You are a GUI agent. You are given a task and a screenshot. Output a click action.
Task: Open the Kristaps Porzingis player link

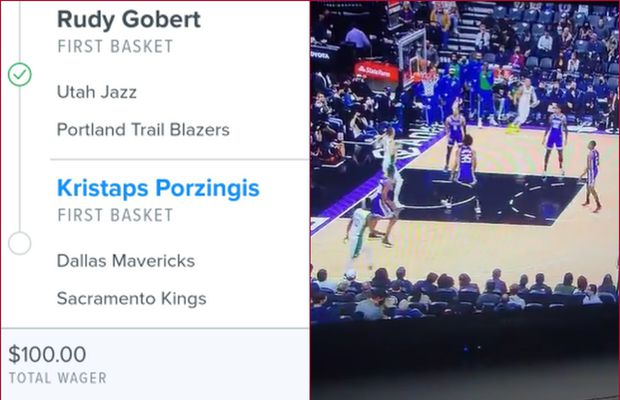tap(158, 188)
